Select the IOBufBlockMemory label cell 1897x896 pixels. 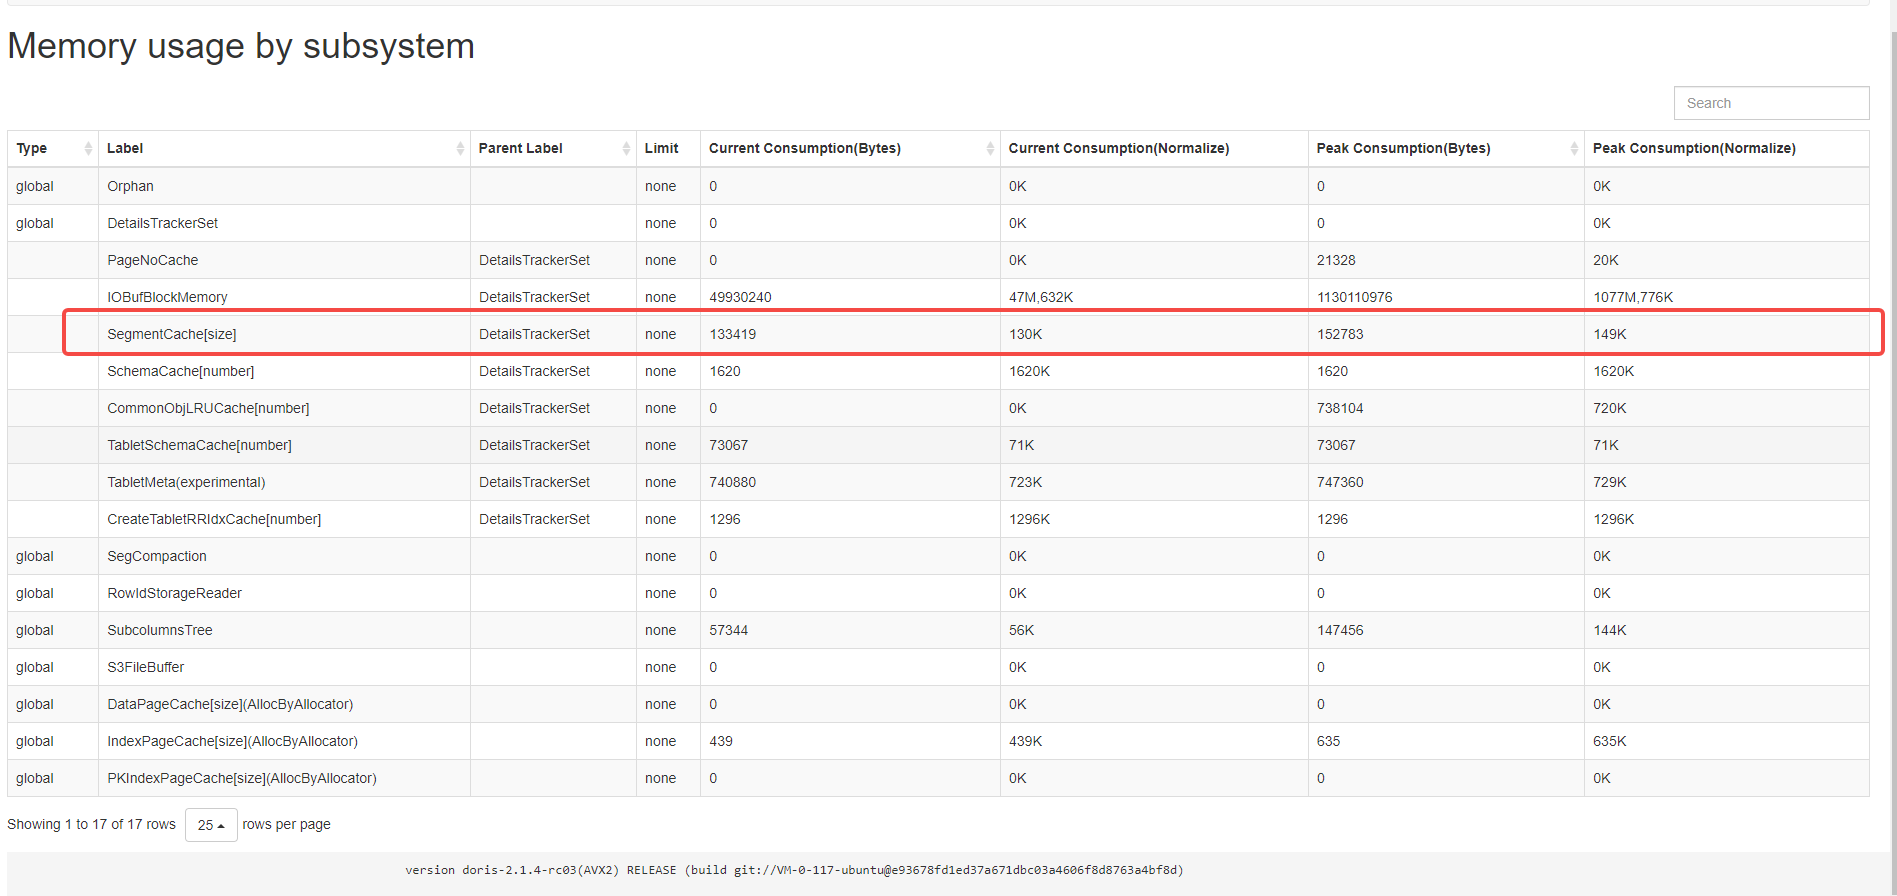[x=284, y=297]
